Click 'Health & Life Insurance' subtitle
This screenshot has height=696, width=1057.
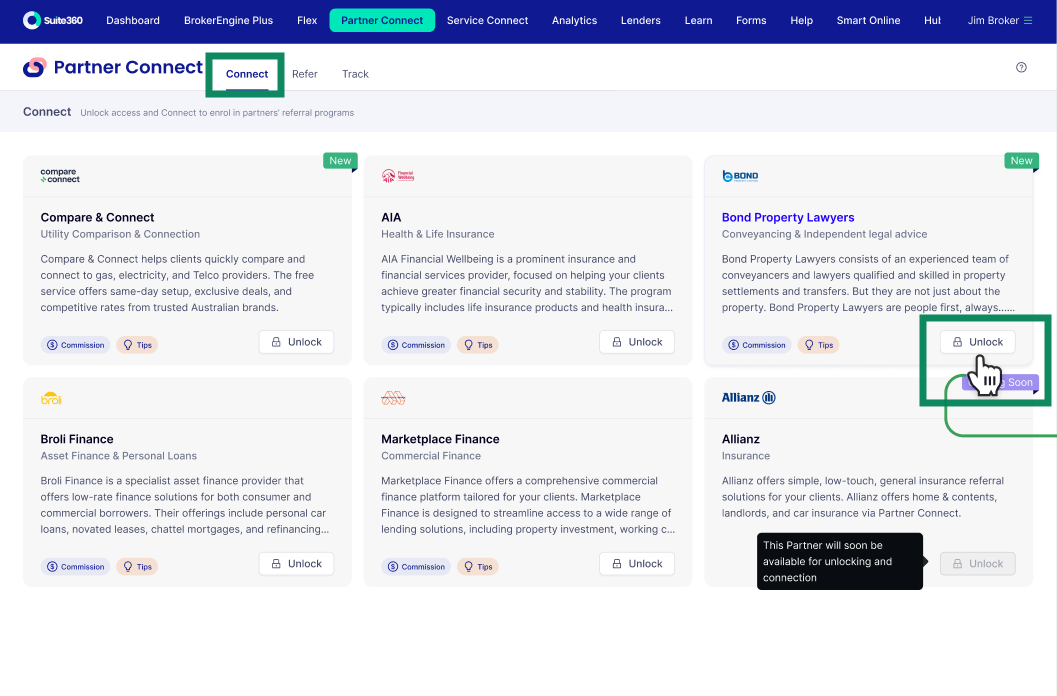click(437, 234)
